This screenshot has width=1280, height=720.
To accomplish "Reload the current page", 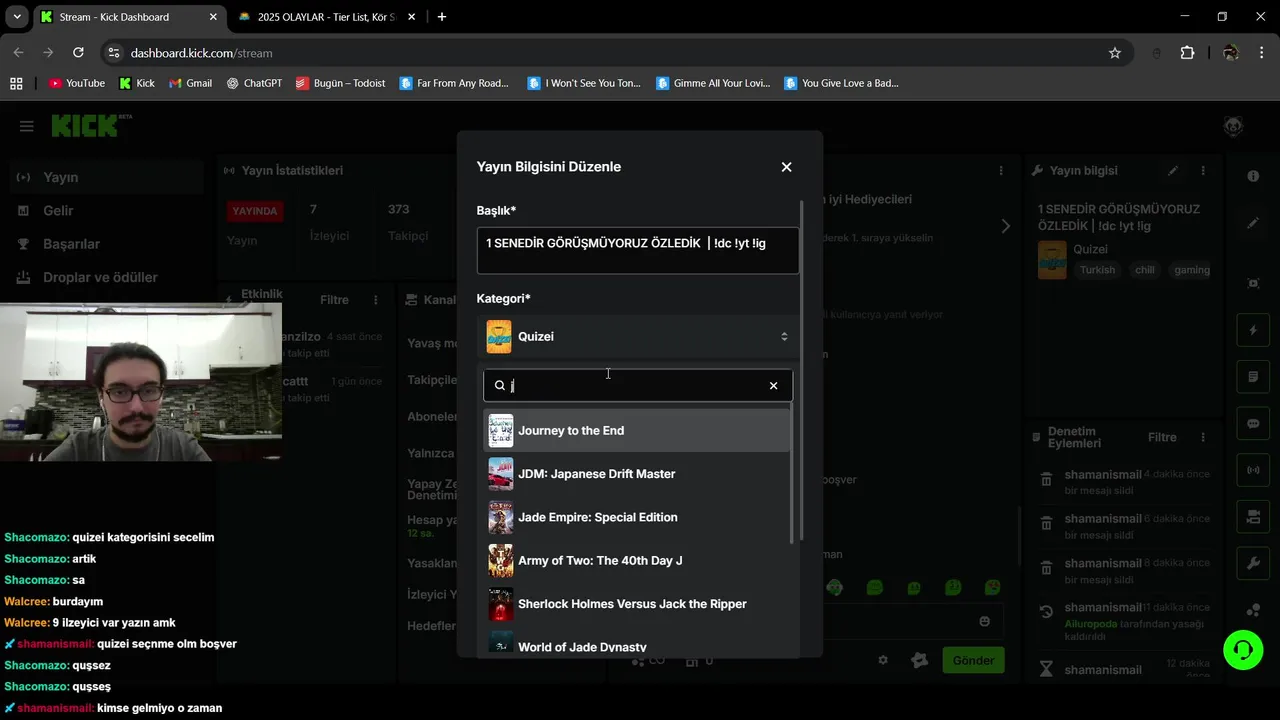I will (78, 53).
